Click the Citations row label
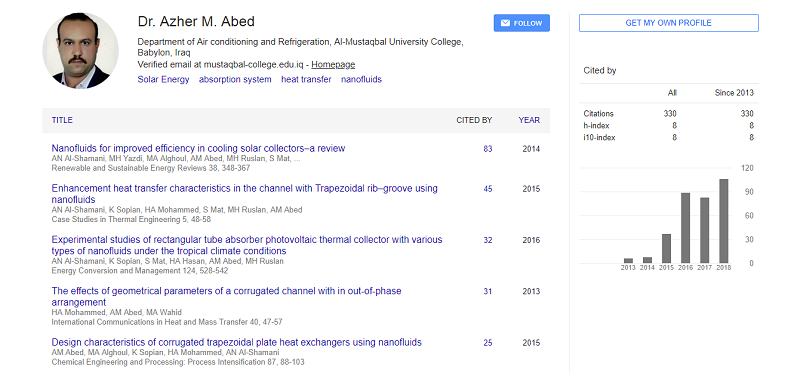This screenshot has width=800, height=373. (x=598, y=114)
